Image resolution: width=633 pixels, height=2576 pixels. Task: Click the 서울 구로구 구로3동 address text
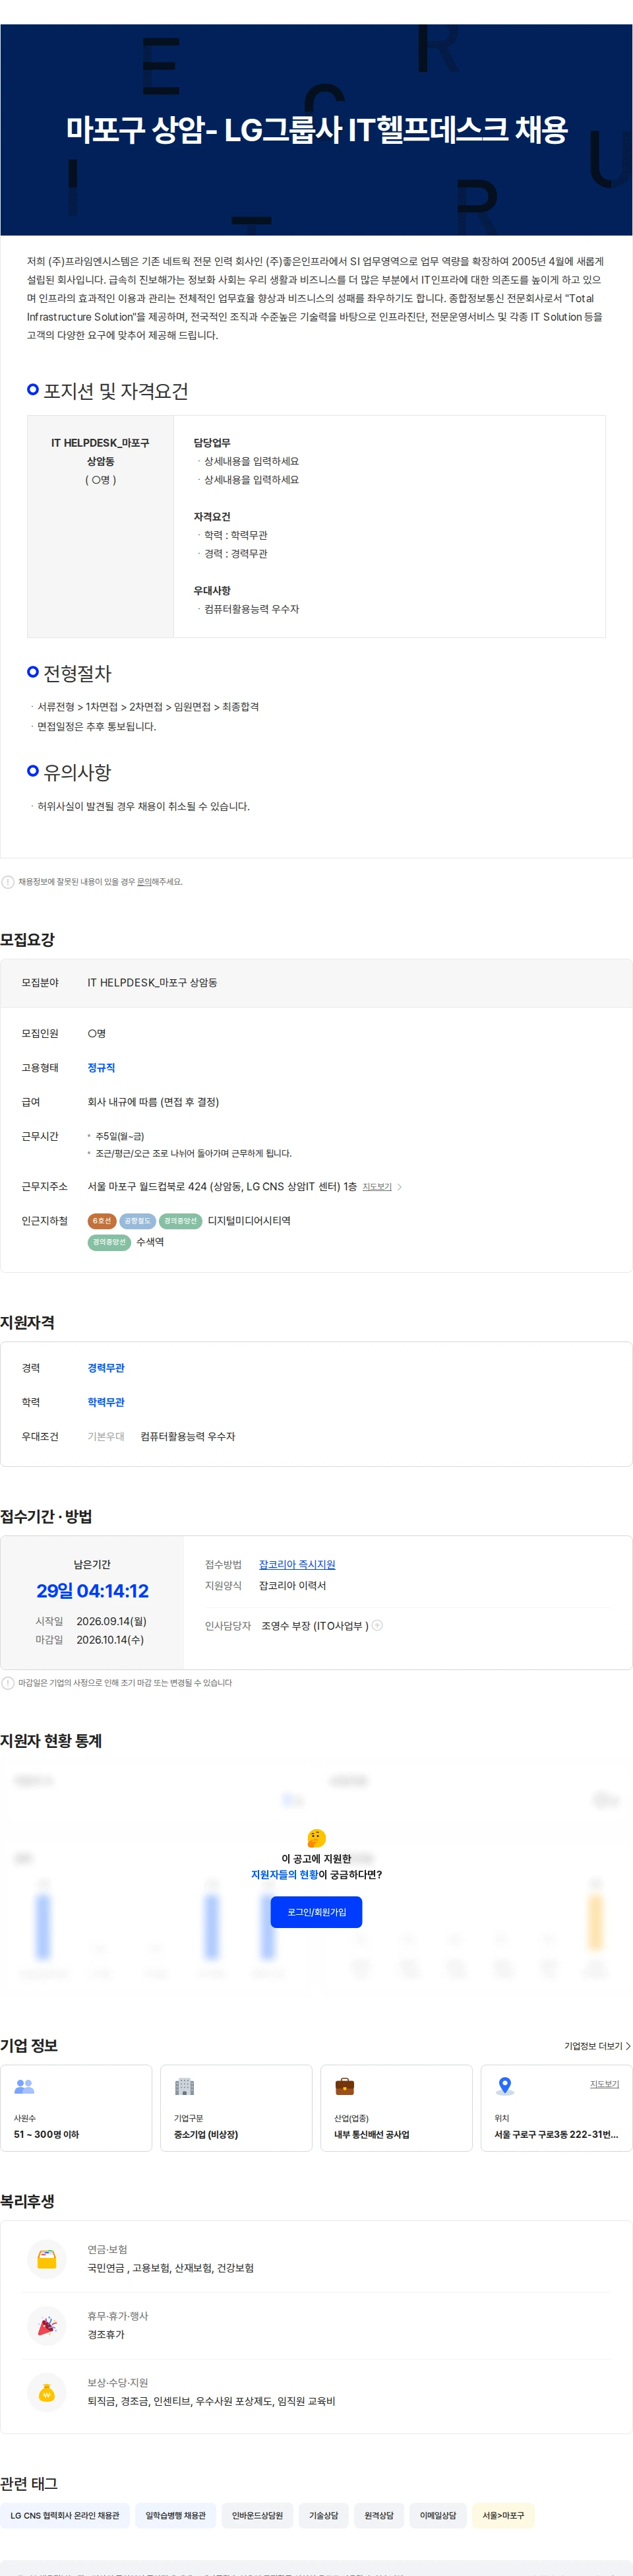point(556,2134)
